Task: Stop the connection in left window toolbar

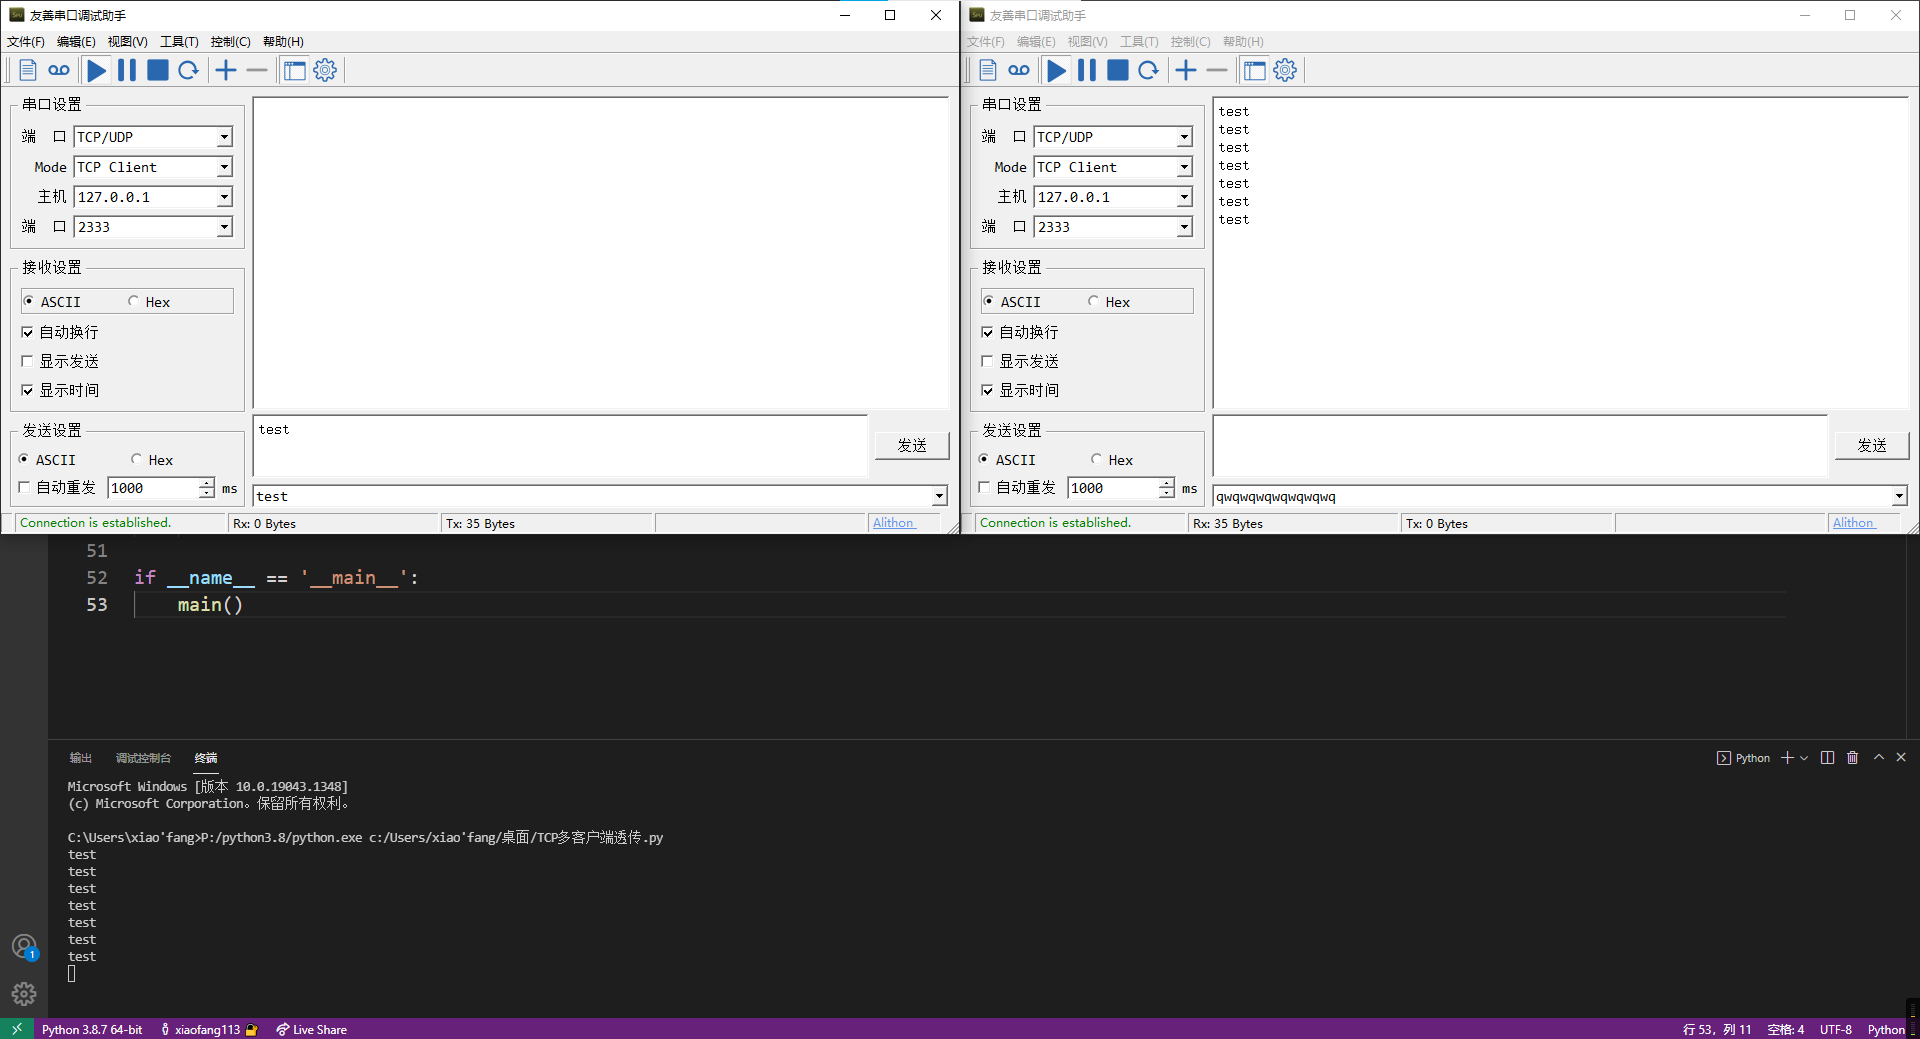Action: click(157, 70)
